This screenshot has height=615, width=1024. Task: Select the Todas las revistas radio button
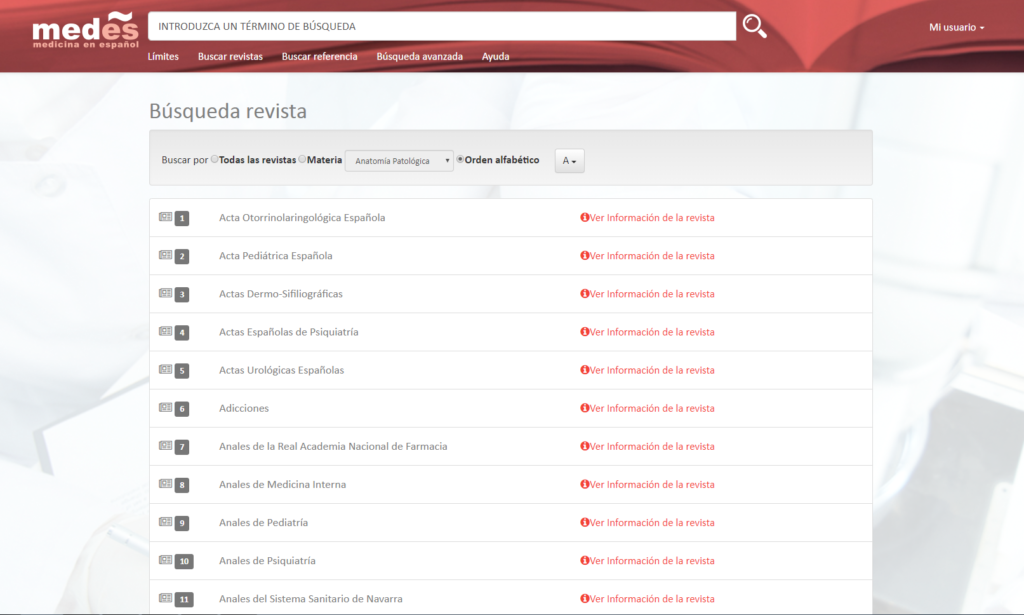pyautogui.click(x=215, y=160)
